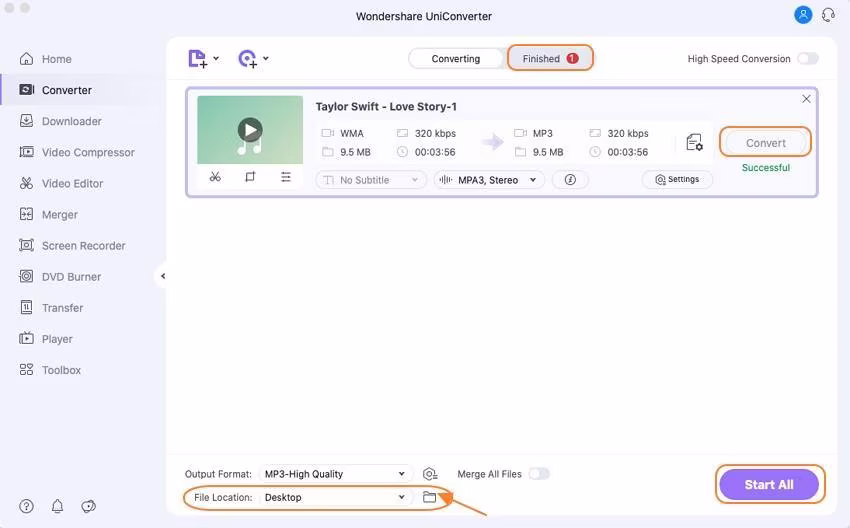Open the Video Editor section

(61, 183)
